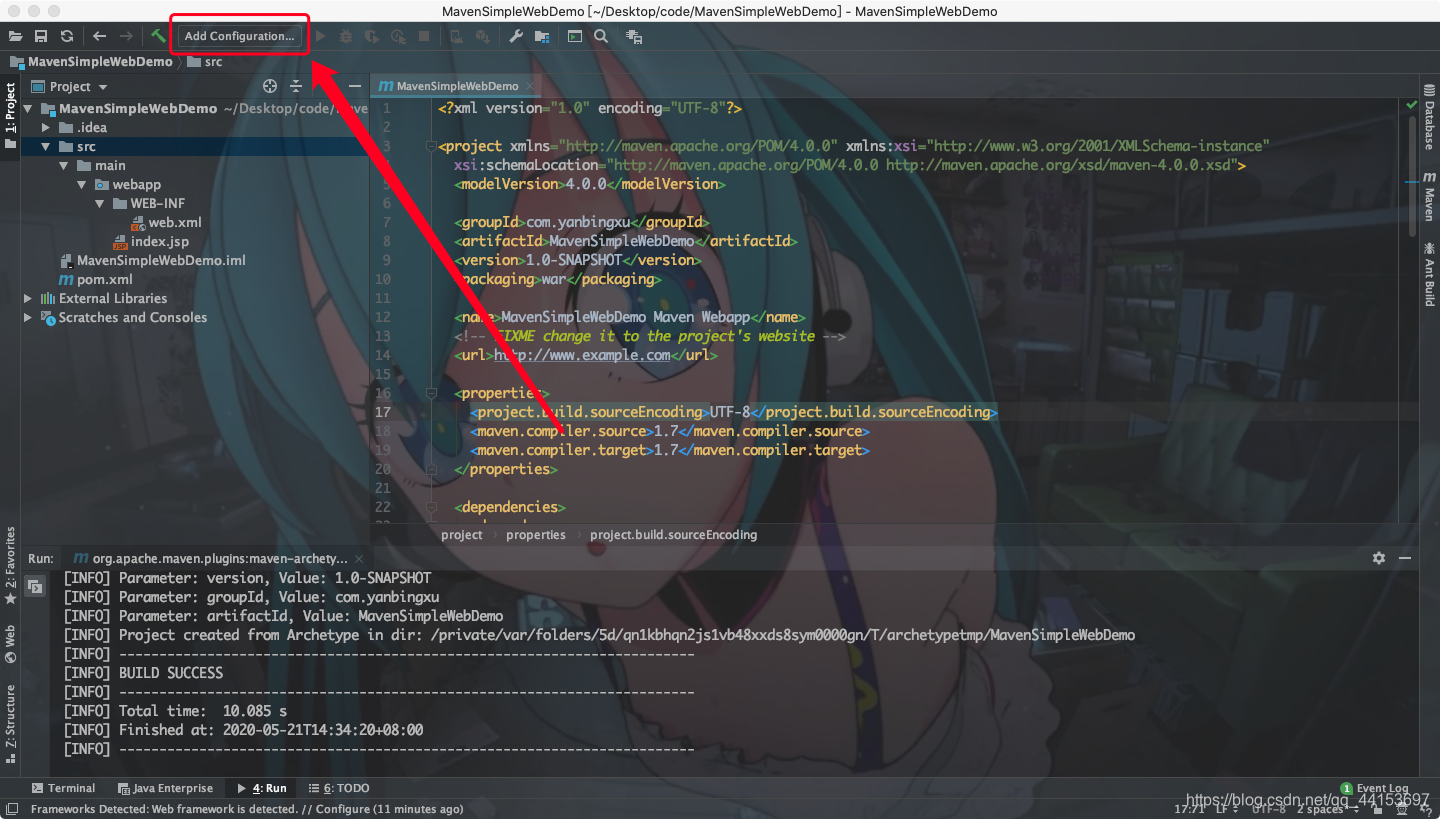The height and width of the screenshot is (819, 1440).
Task: Select MavenSimpleWebDemo.iml file
Action: pyautogui.click(x=152, y=260)
